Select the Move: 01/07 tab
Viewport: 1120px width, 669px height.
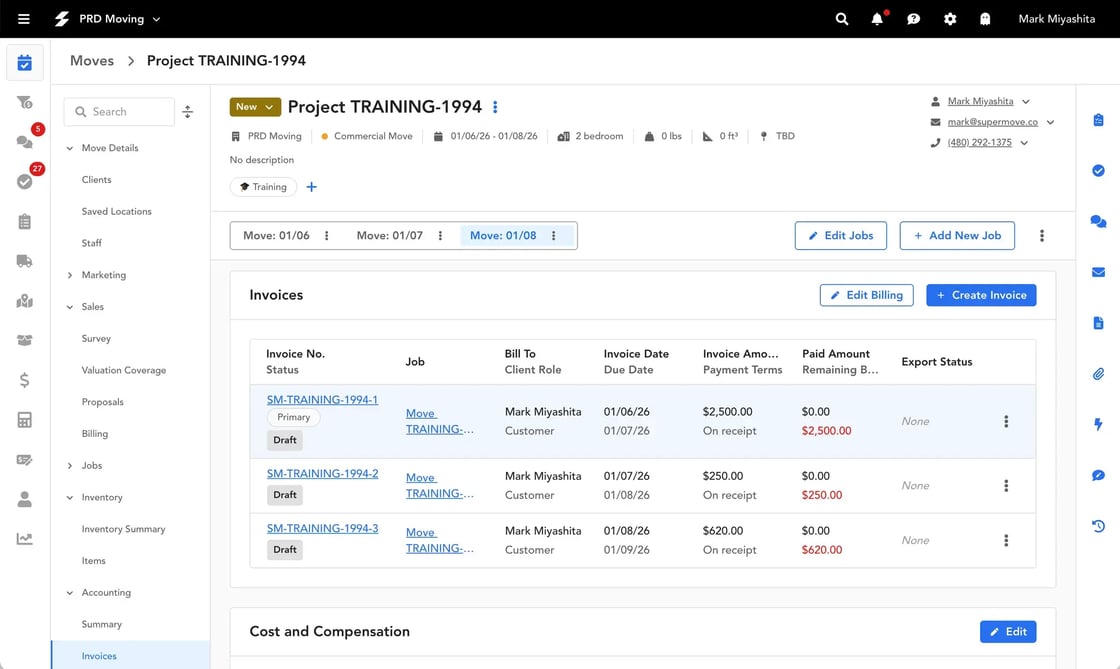click(390, 236)
